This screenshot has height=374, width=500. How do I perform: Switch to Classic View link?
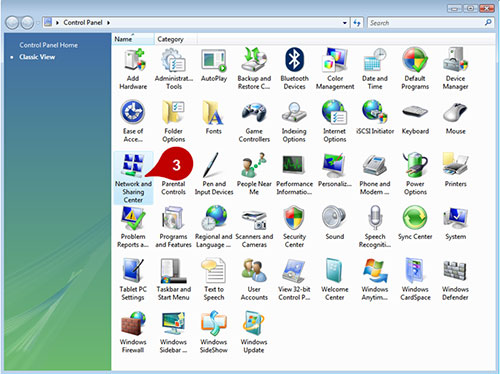(37, 57)
